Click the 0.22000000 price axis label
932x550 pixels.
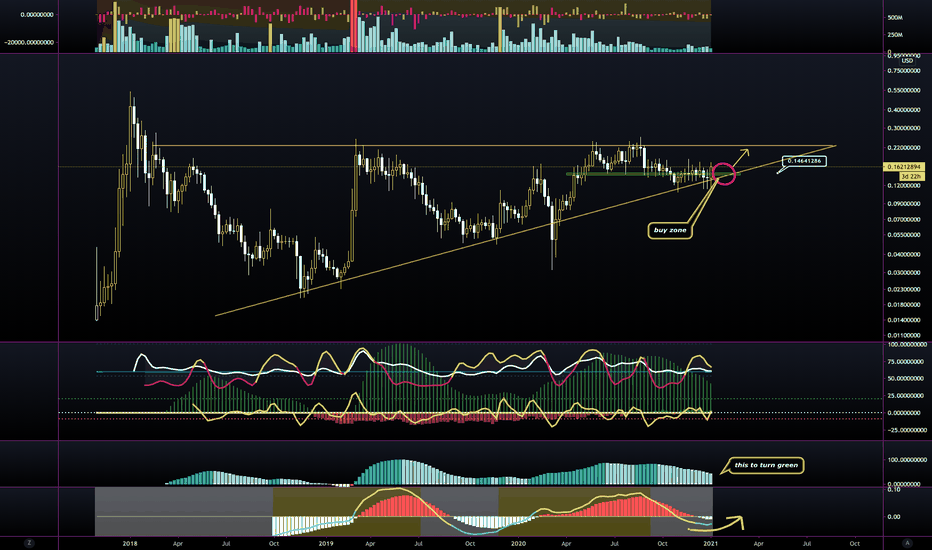click(903, 148)
